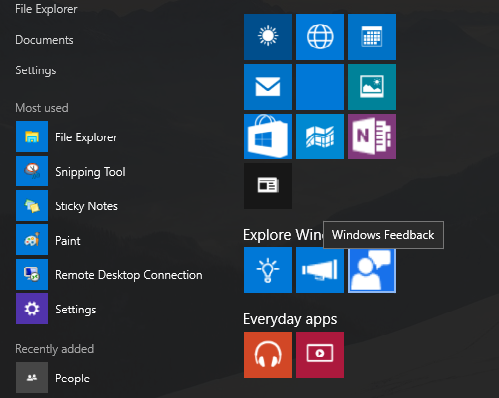The height and width of the screenshot is (398, 499).
Task: Click the Most used section heading
Action: [x=42, y=108]
